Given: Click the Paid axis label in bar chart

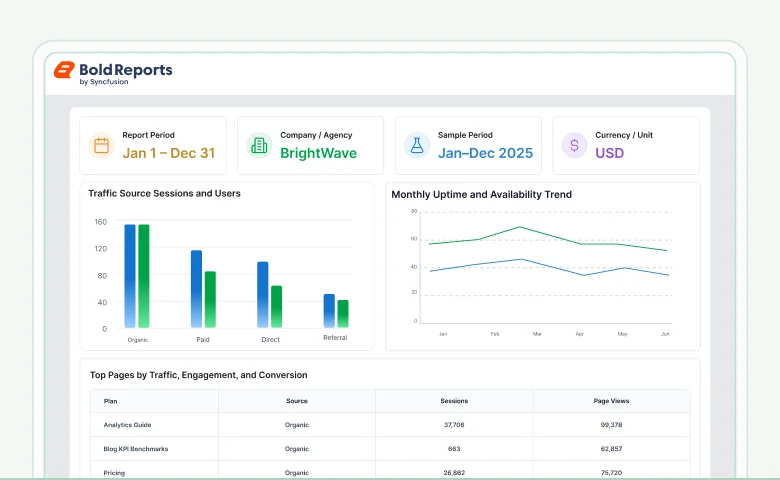Looking at the screenshot, I should pyautogui.click(x=203, y=340).
